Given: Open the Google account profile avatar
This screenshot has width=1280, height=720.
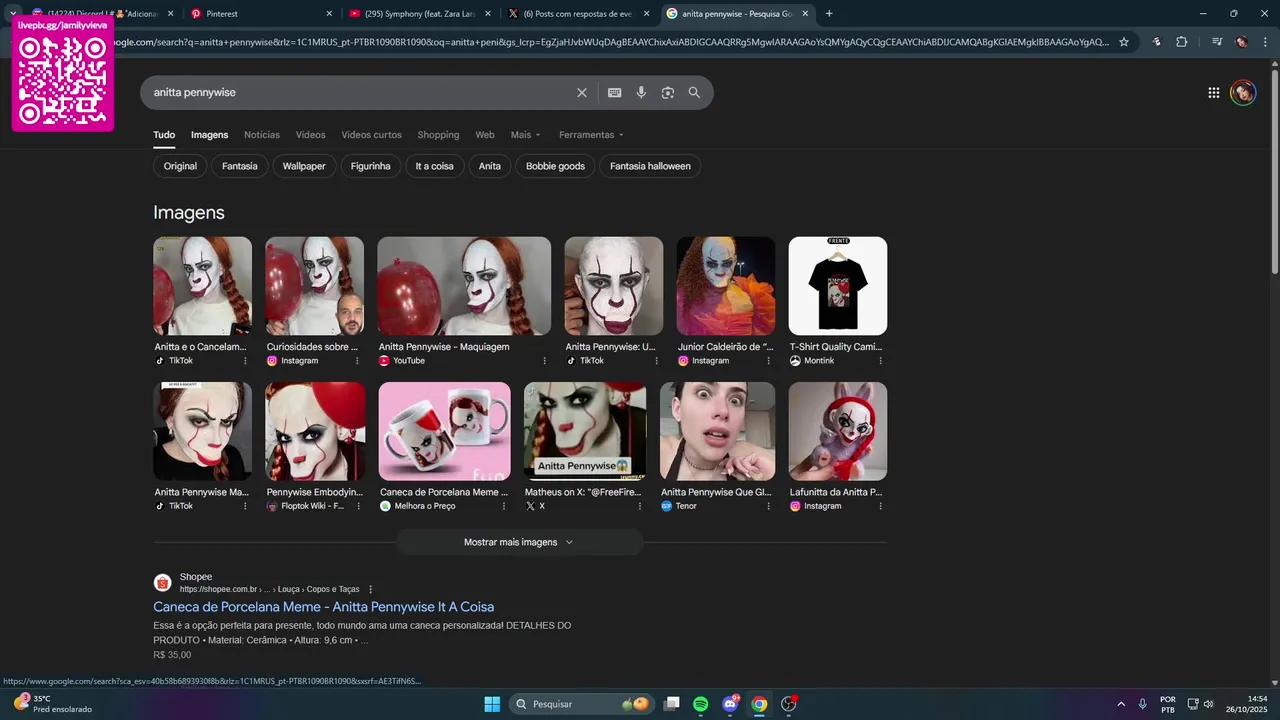Looking at the screenshot, I should coord(1243,92).
